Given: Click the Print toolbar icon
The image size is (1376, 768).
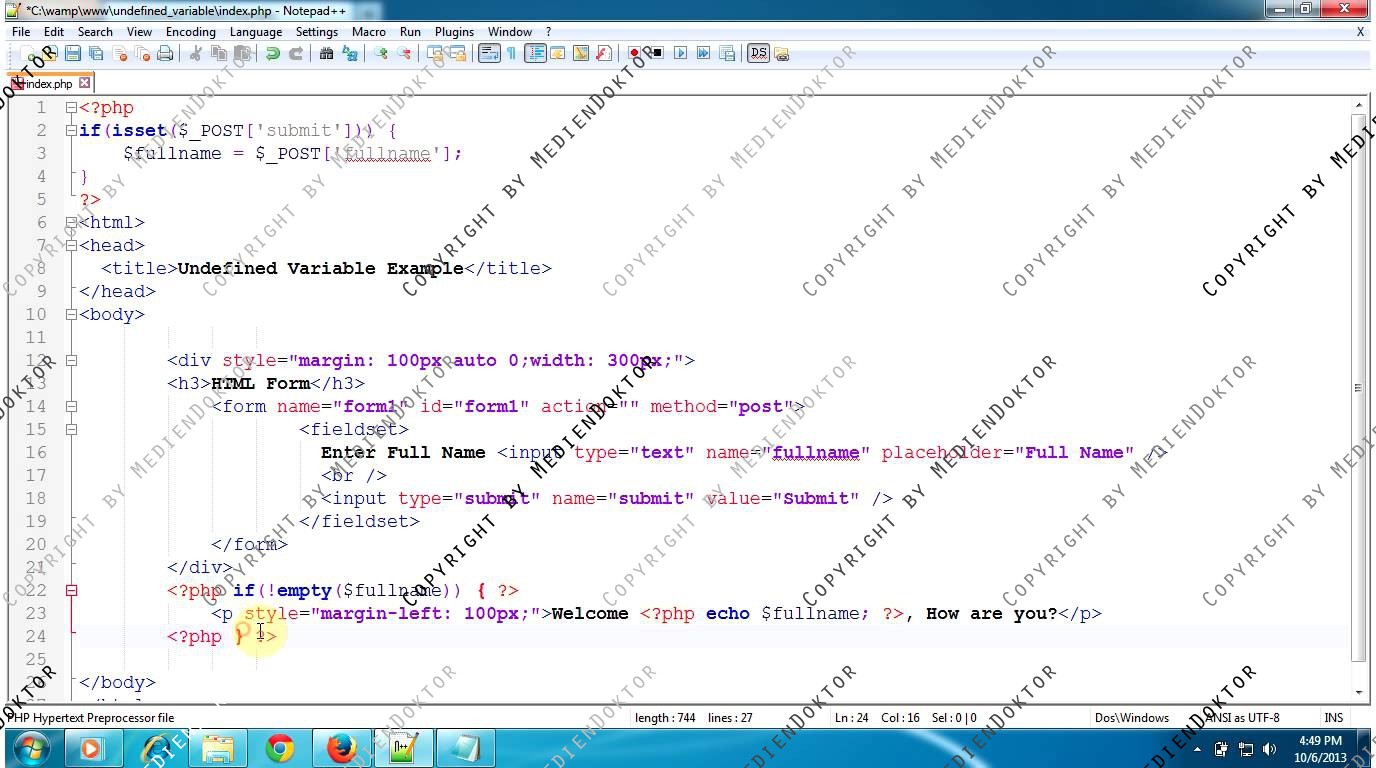Looking at the screenshot, I should (165, 54).
